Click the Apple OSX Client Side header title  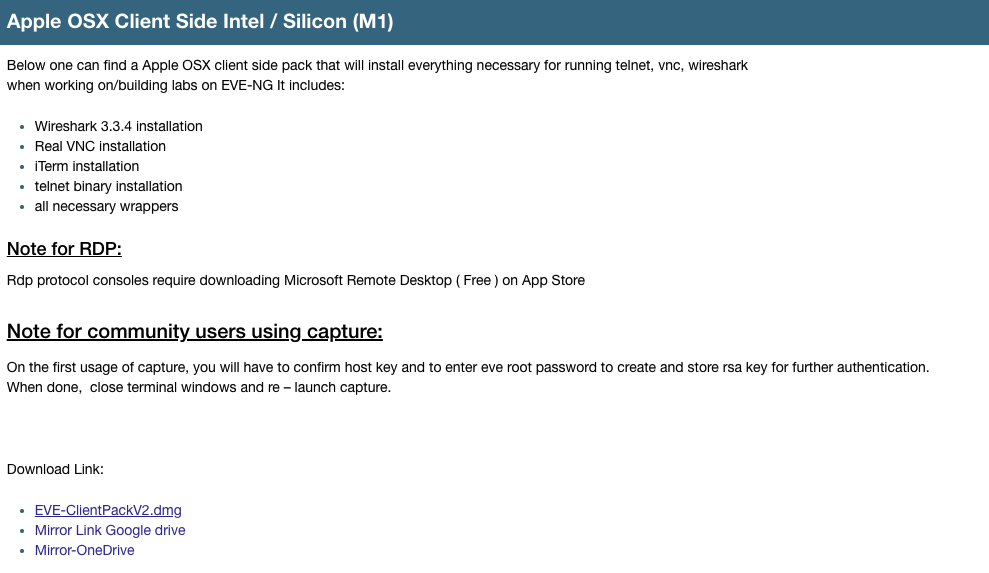click(200, 21)
